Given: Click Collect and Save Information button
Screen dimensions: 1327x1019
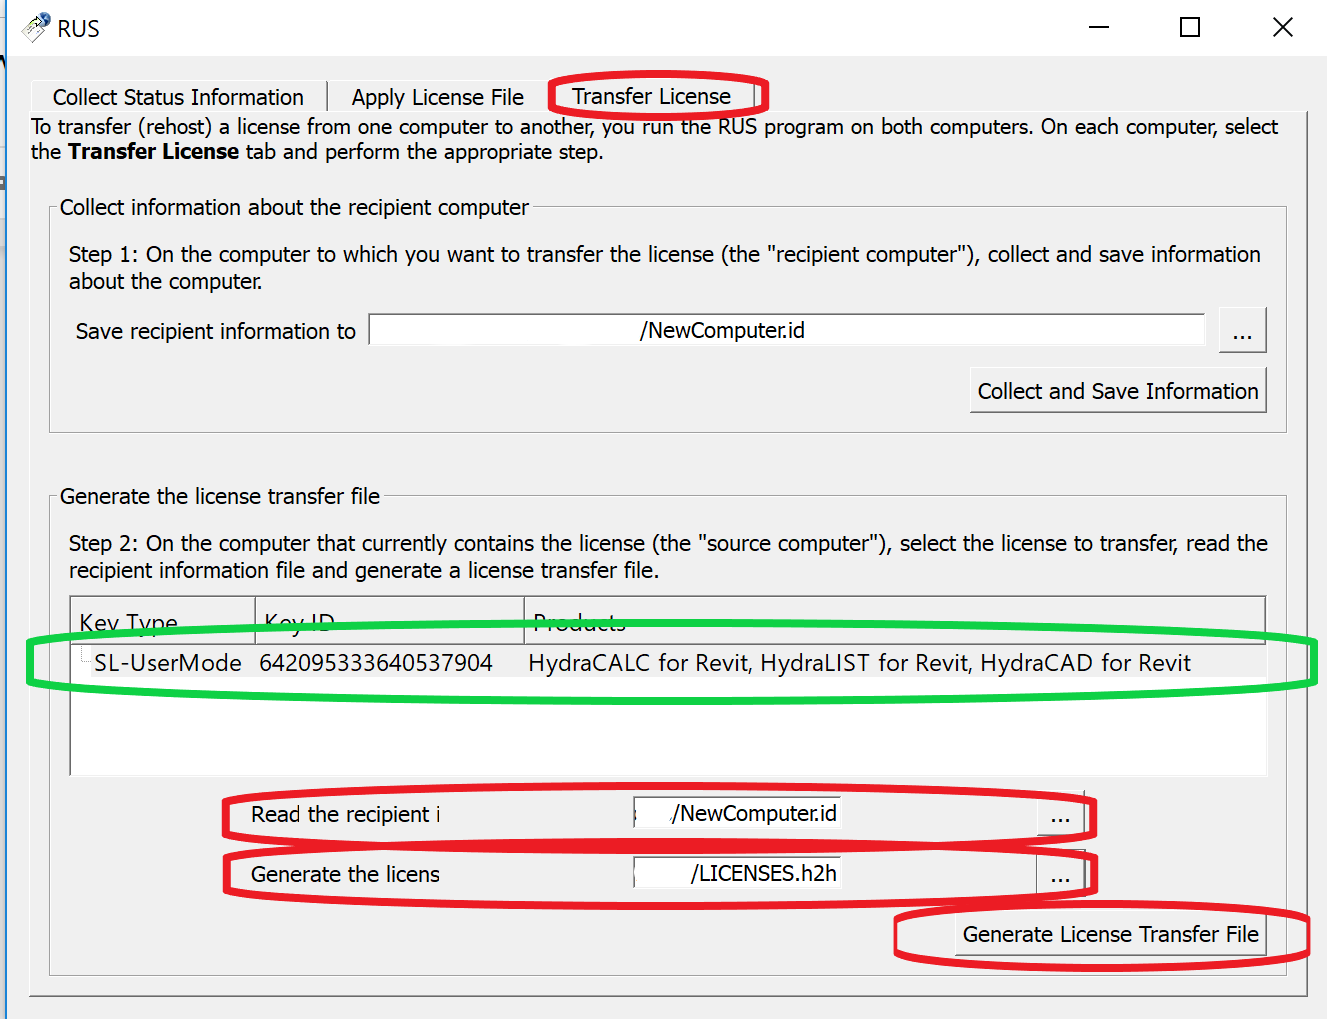Looking at the screenshot, I should (x=1118, y=391).
